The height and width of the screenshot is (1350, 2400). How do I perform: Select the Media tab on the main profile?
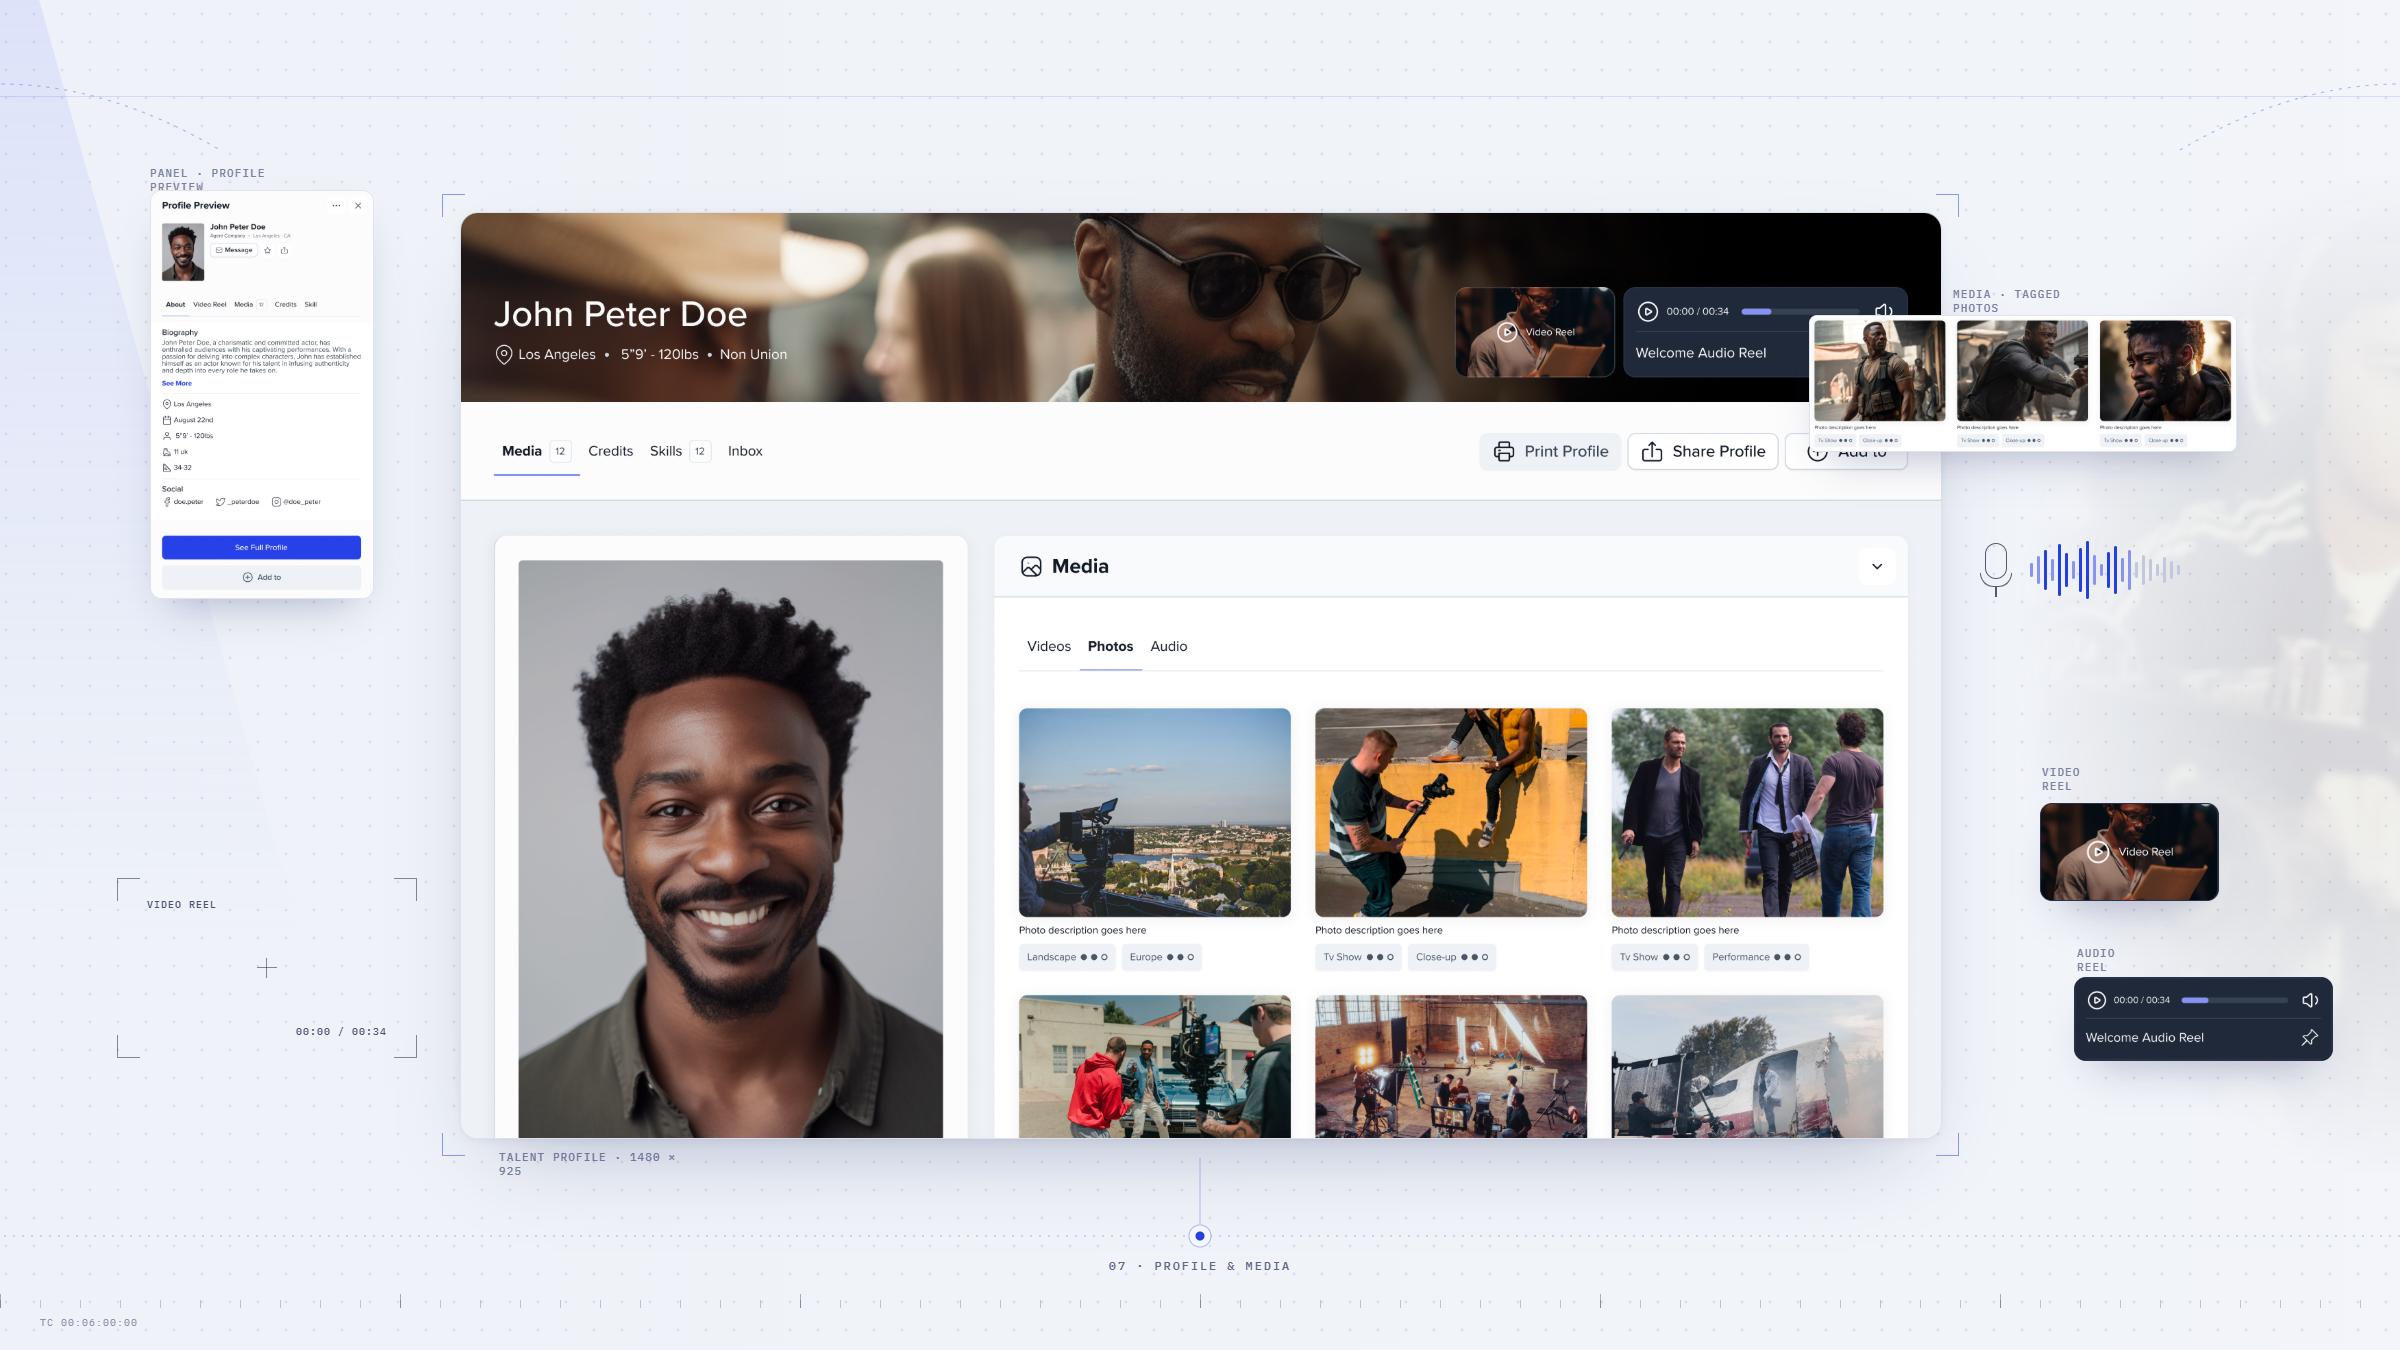[x=536, y=452]
